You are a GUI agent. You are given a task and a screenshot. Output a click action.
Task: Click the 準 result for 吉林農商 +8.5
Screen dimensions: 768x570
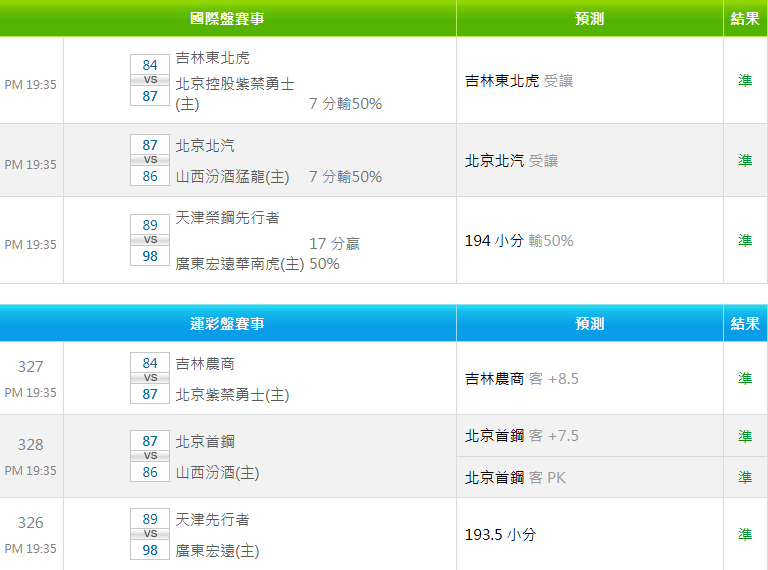click(x=745, y=378)
